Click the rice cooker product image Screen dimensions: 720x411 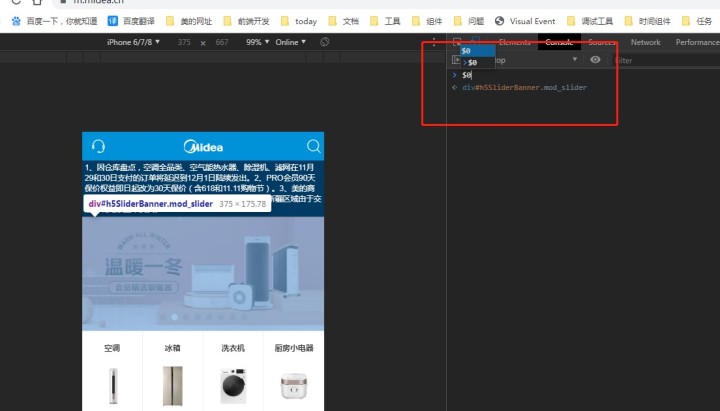[294, 386]
